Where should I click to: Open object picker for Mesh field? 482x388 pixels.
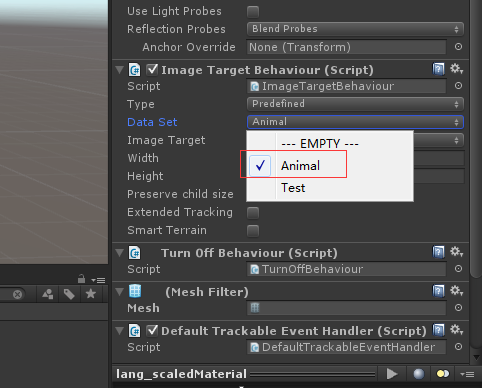(x=458, y=308)
